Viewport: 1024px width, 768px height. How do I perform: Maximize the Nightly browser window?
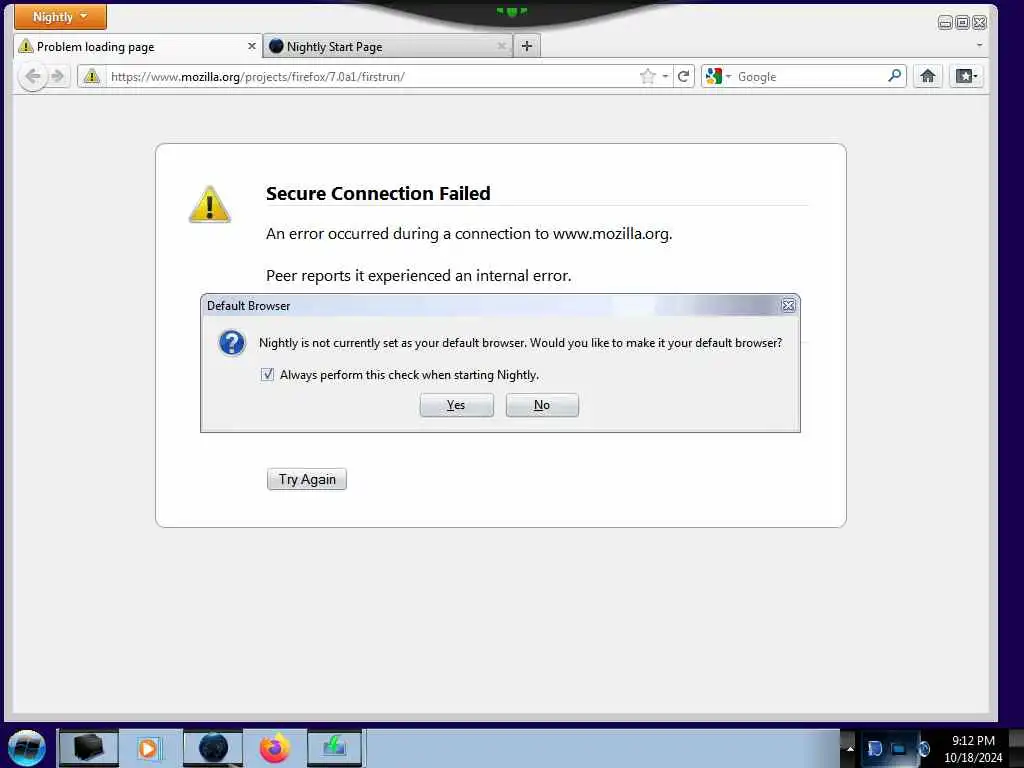click(962, 23)
